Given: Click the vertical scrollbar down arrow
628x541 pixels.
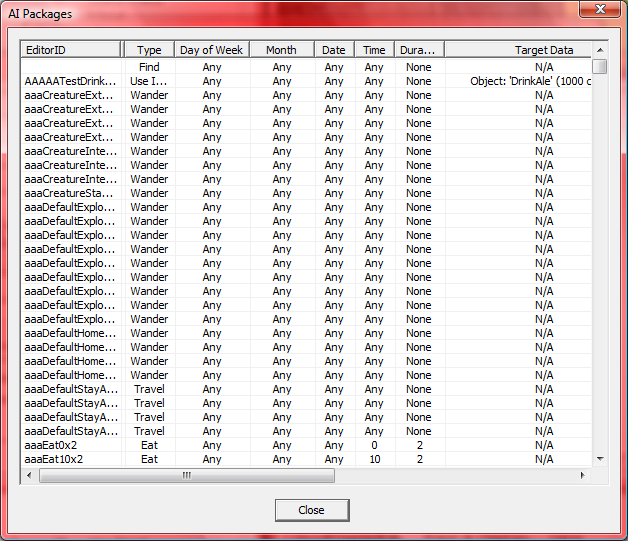Looking at the screenshot, I should pos(599,458).
